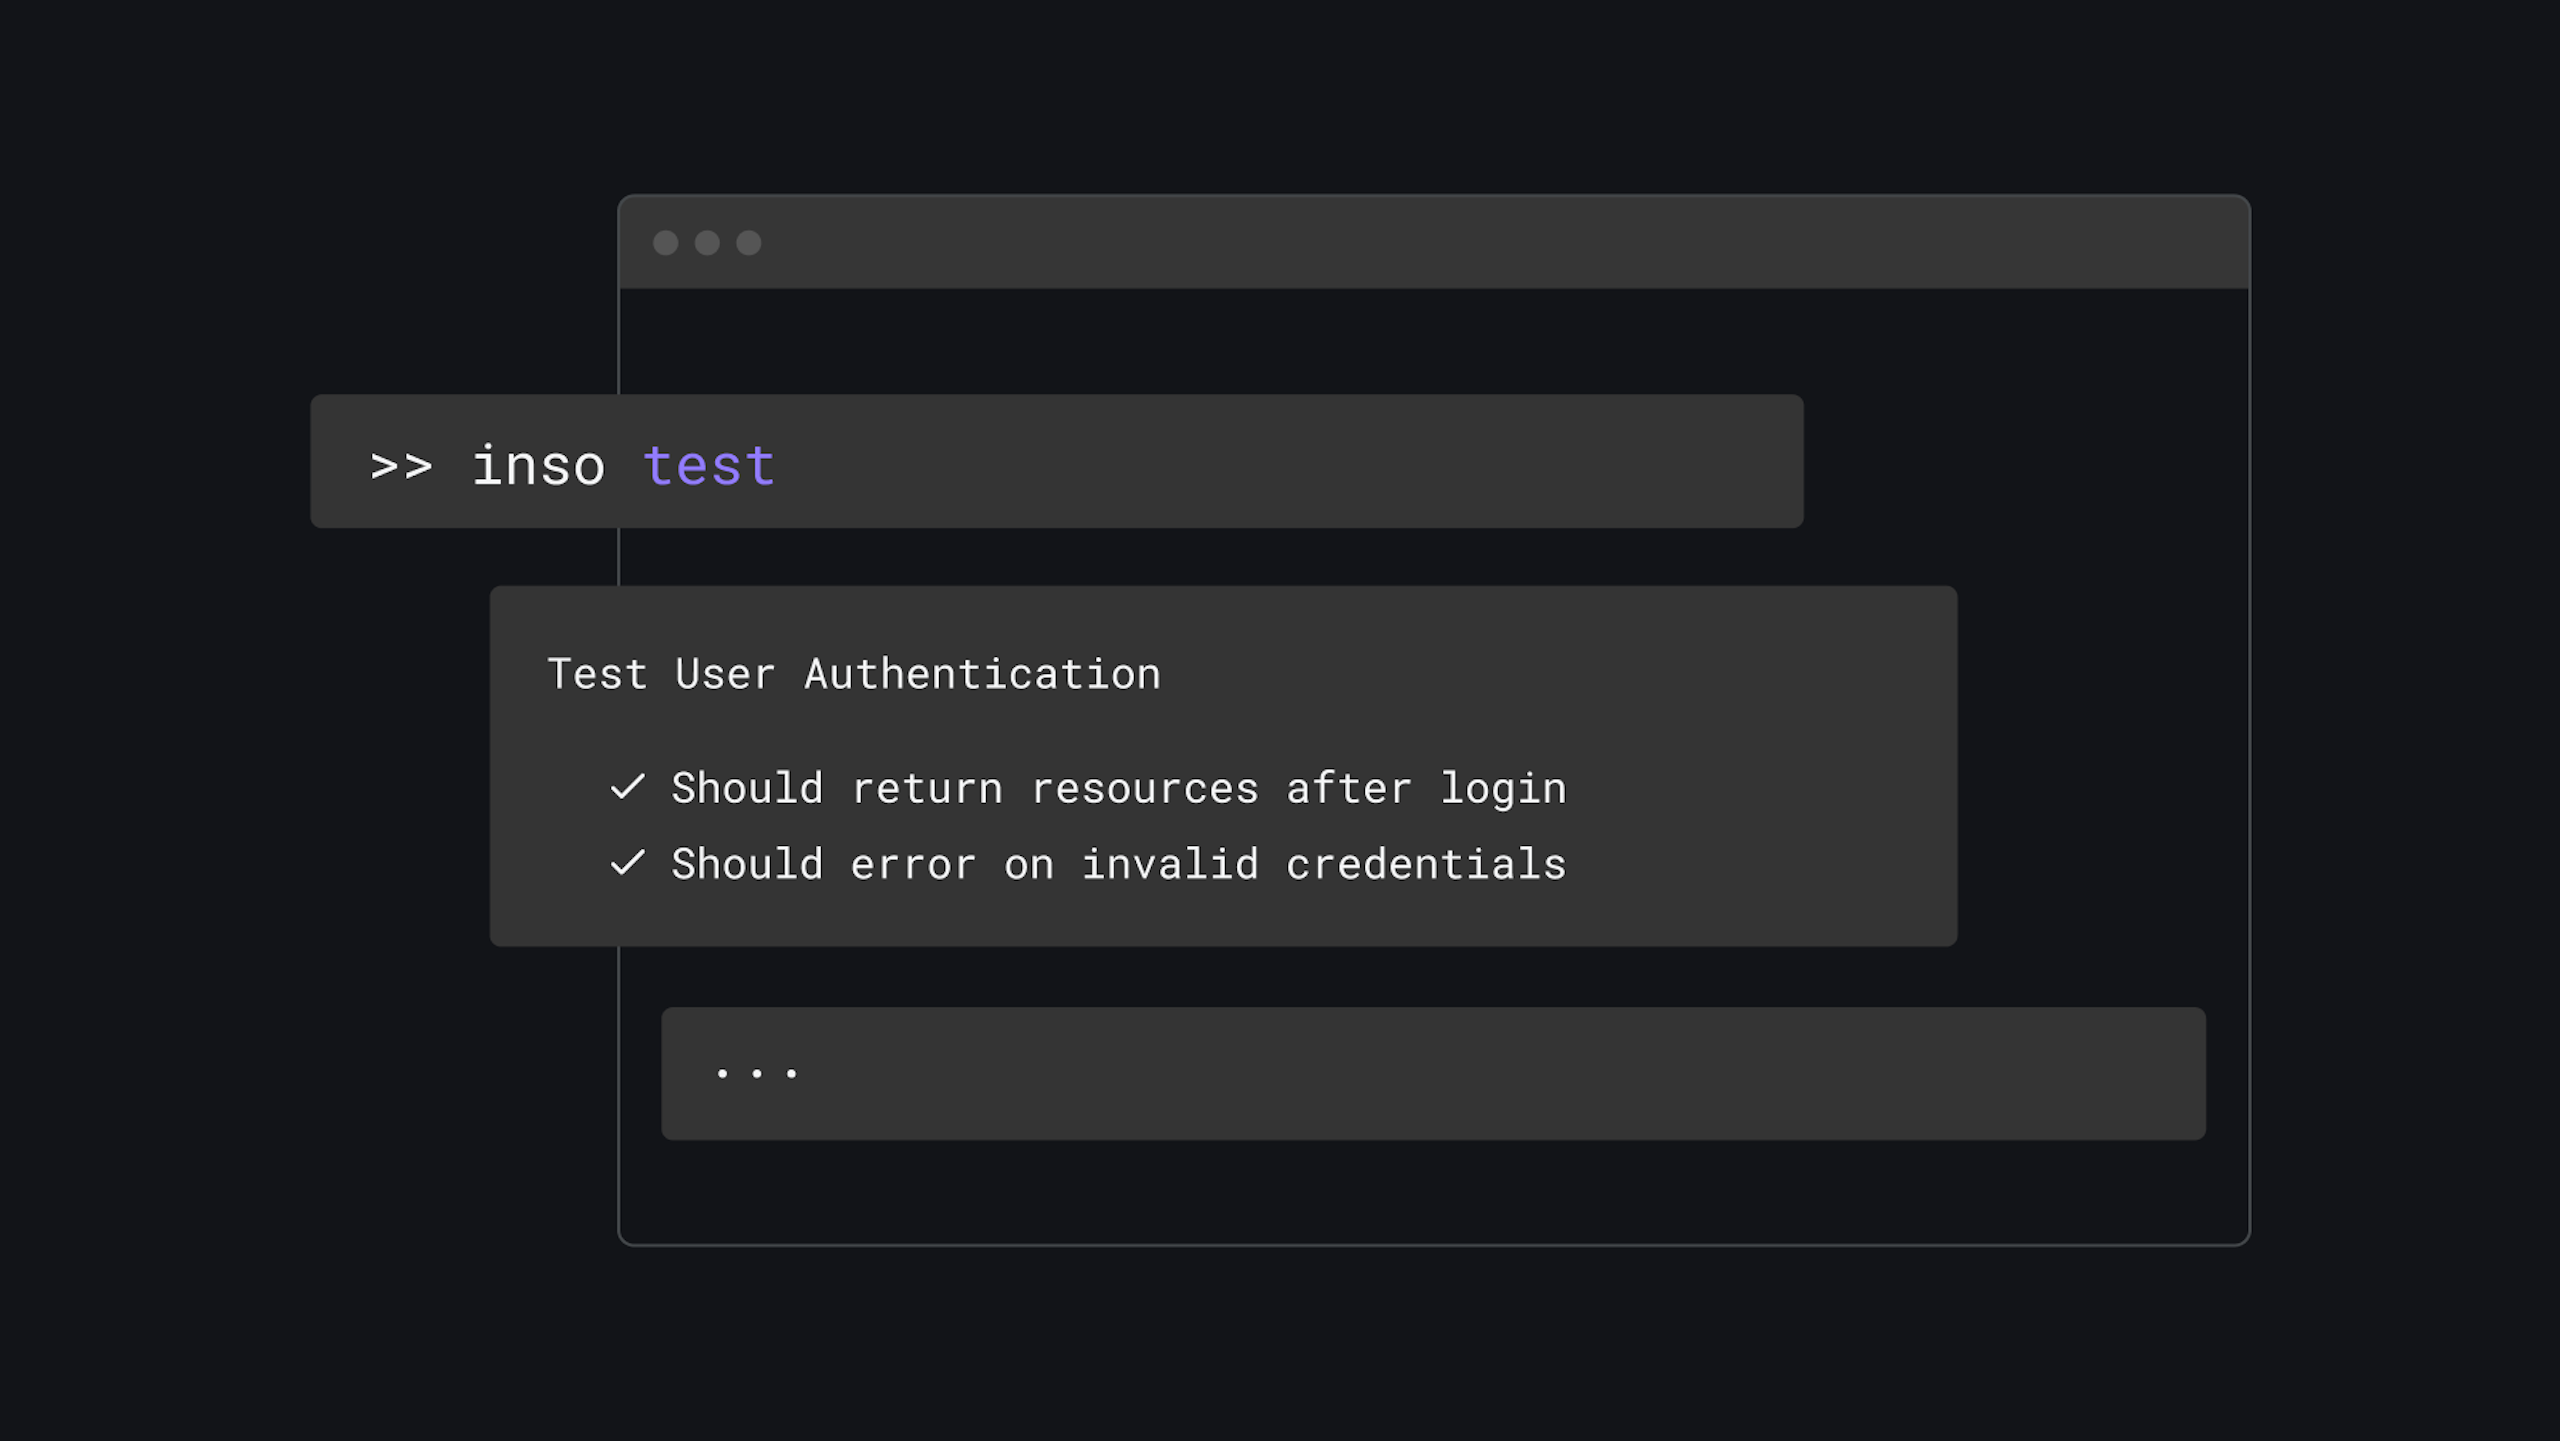Click the rightmost window control dot
2560x1441 pixels.
point(749,243)
